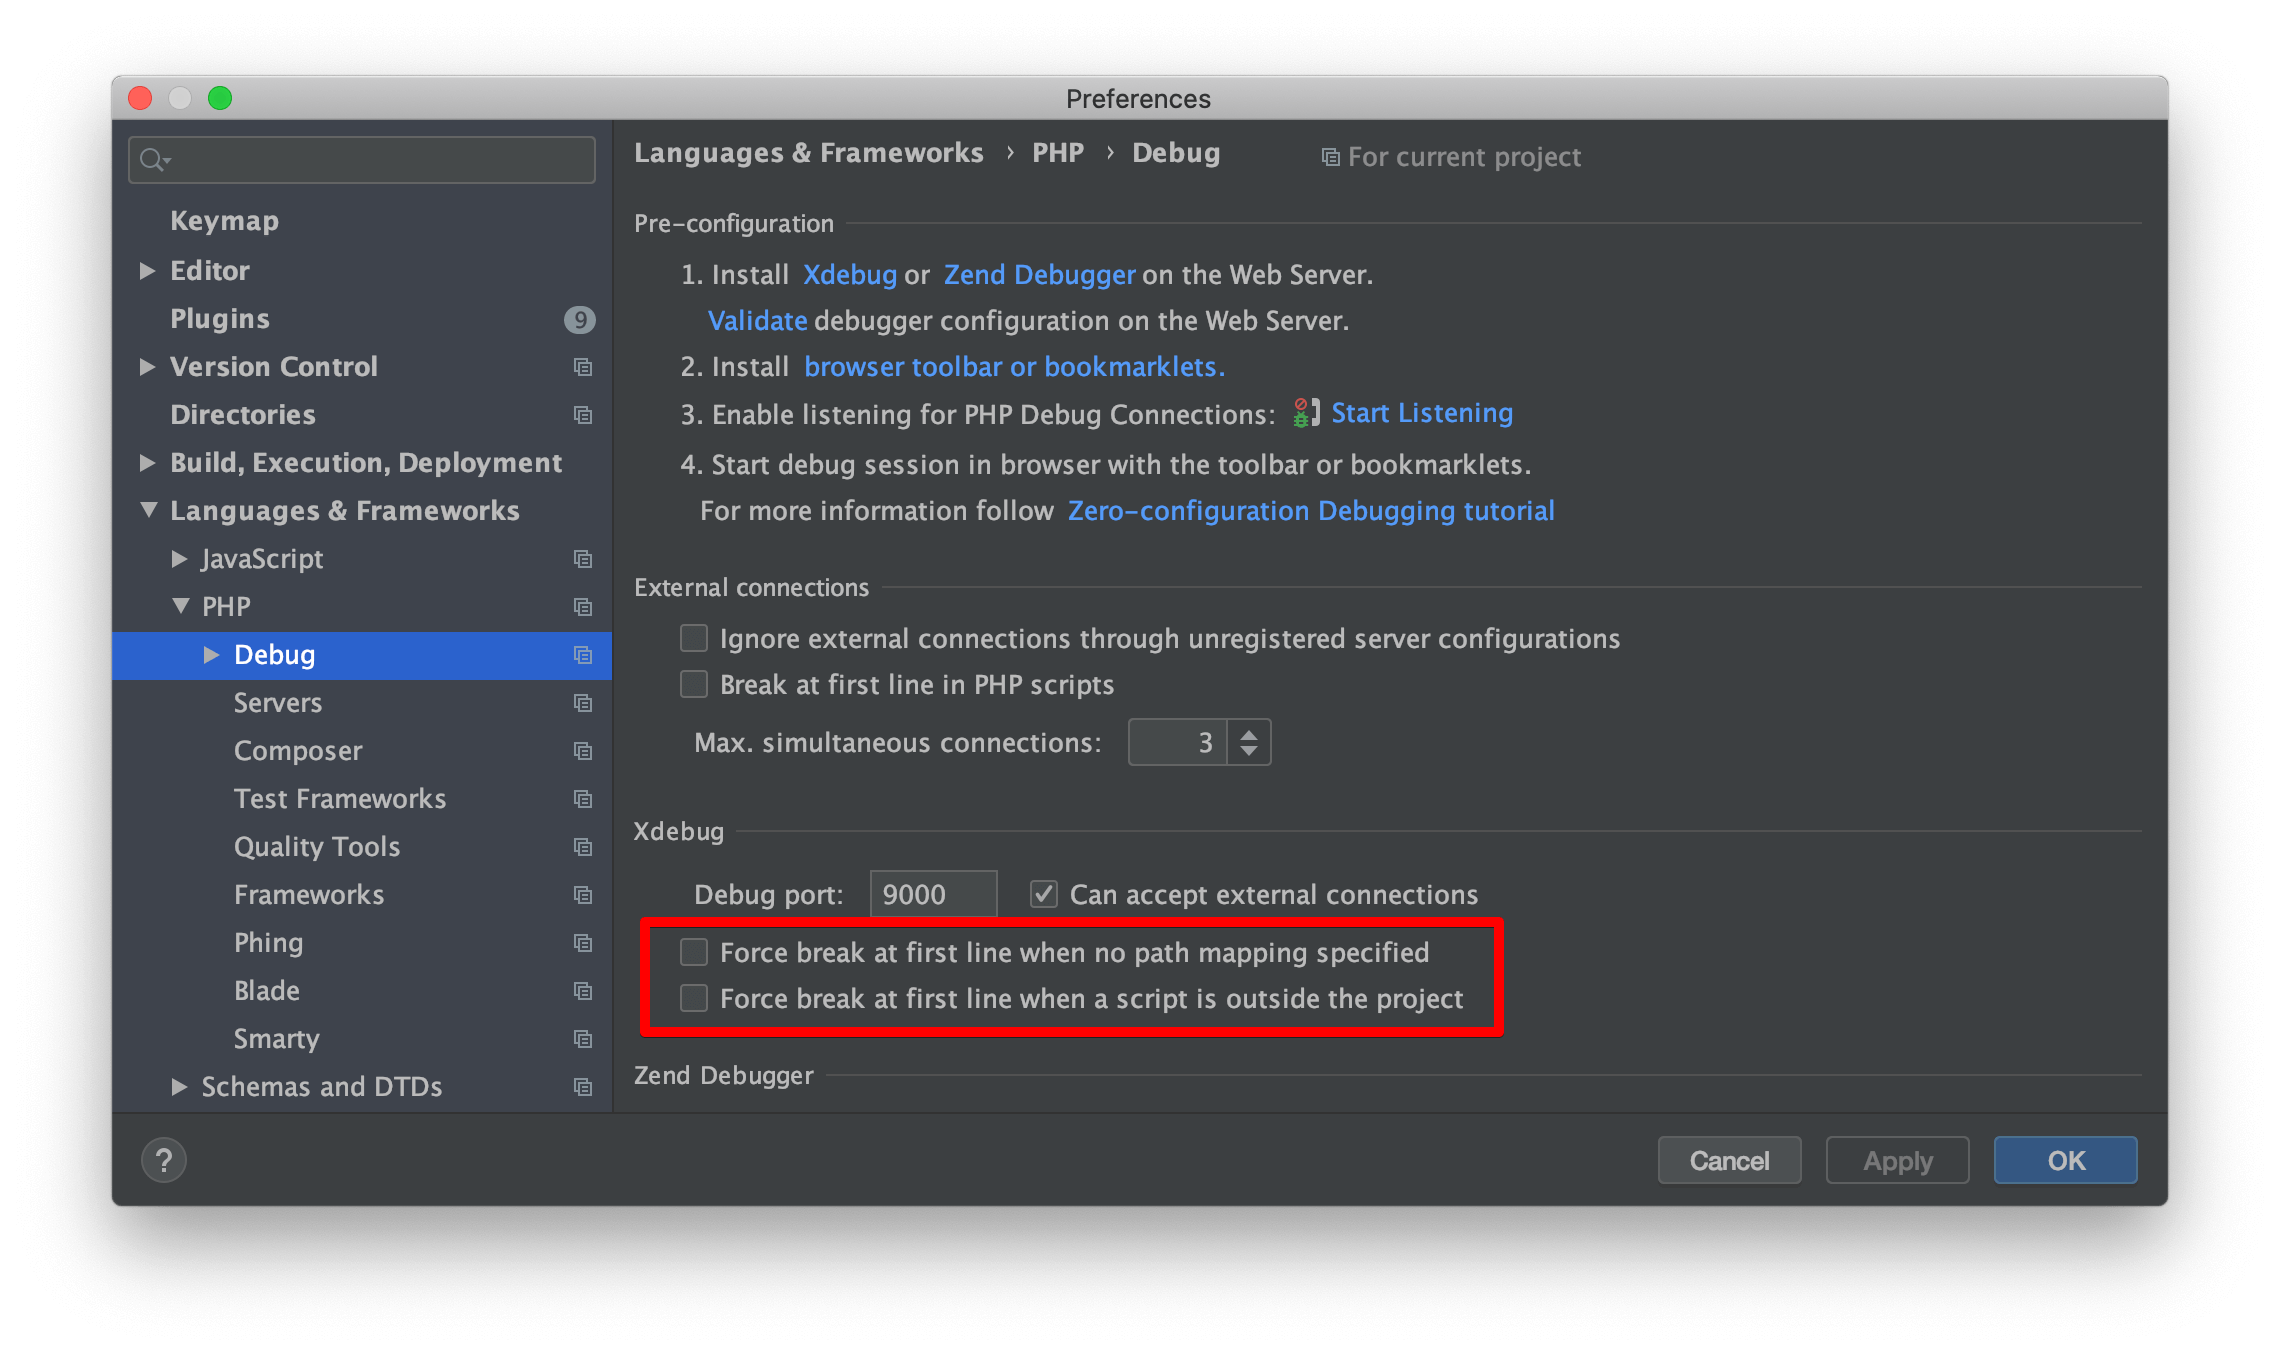Click the project-level icon beside Phing
This screenshot has width=2280, height=1354.
583,943
